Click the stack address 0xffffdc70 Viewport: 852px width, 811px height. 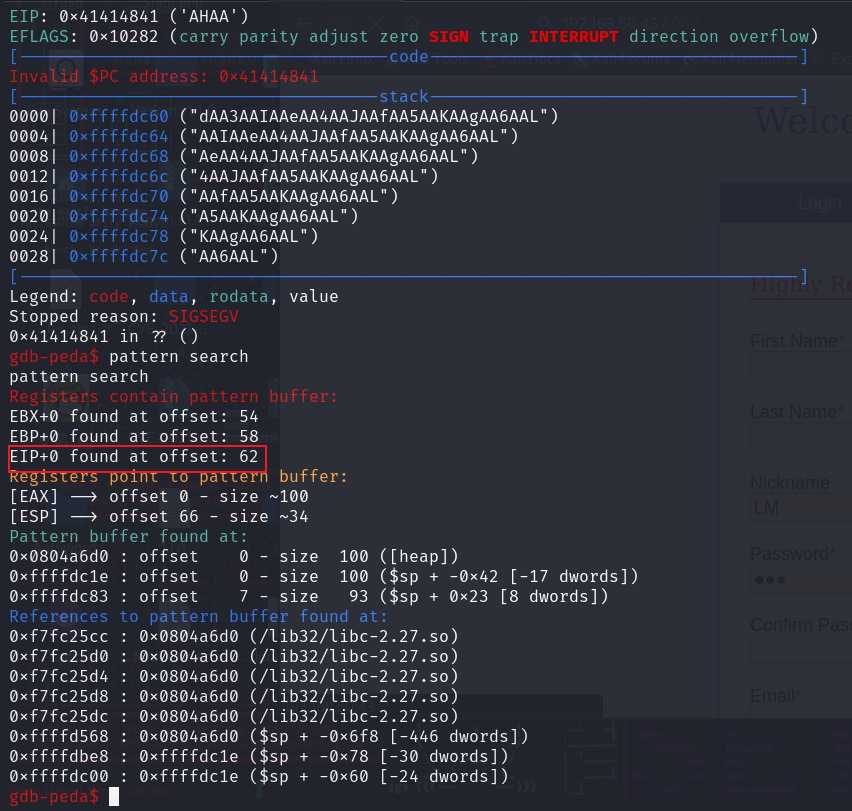tap(118, 196)
